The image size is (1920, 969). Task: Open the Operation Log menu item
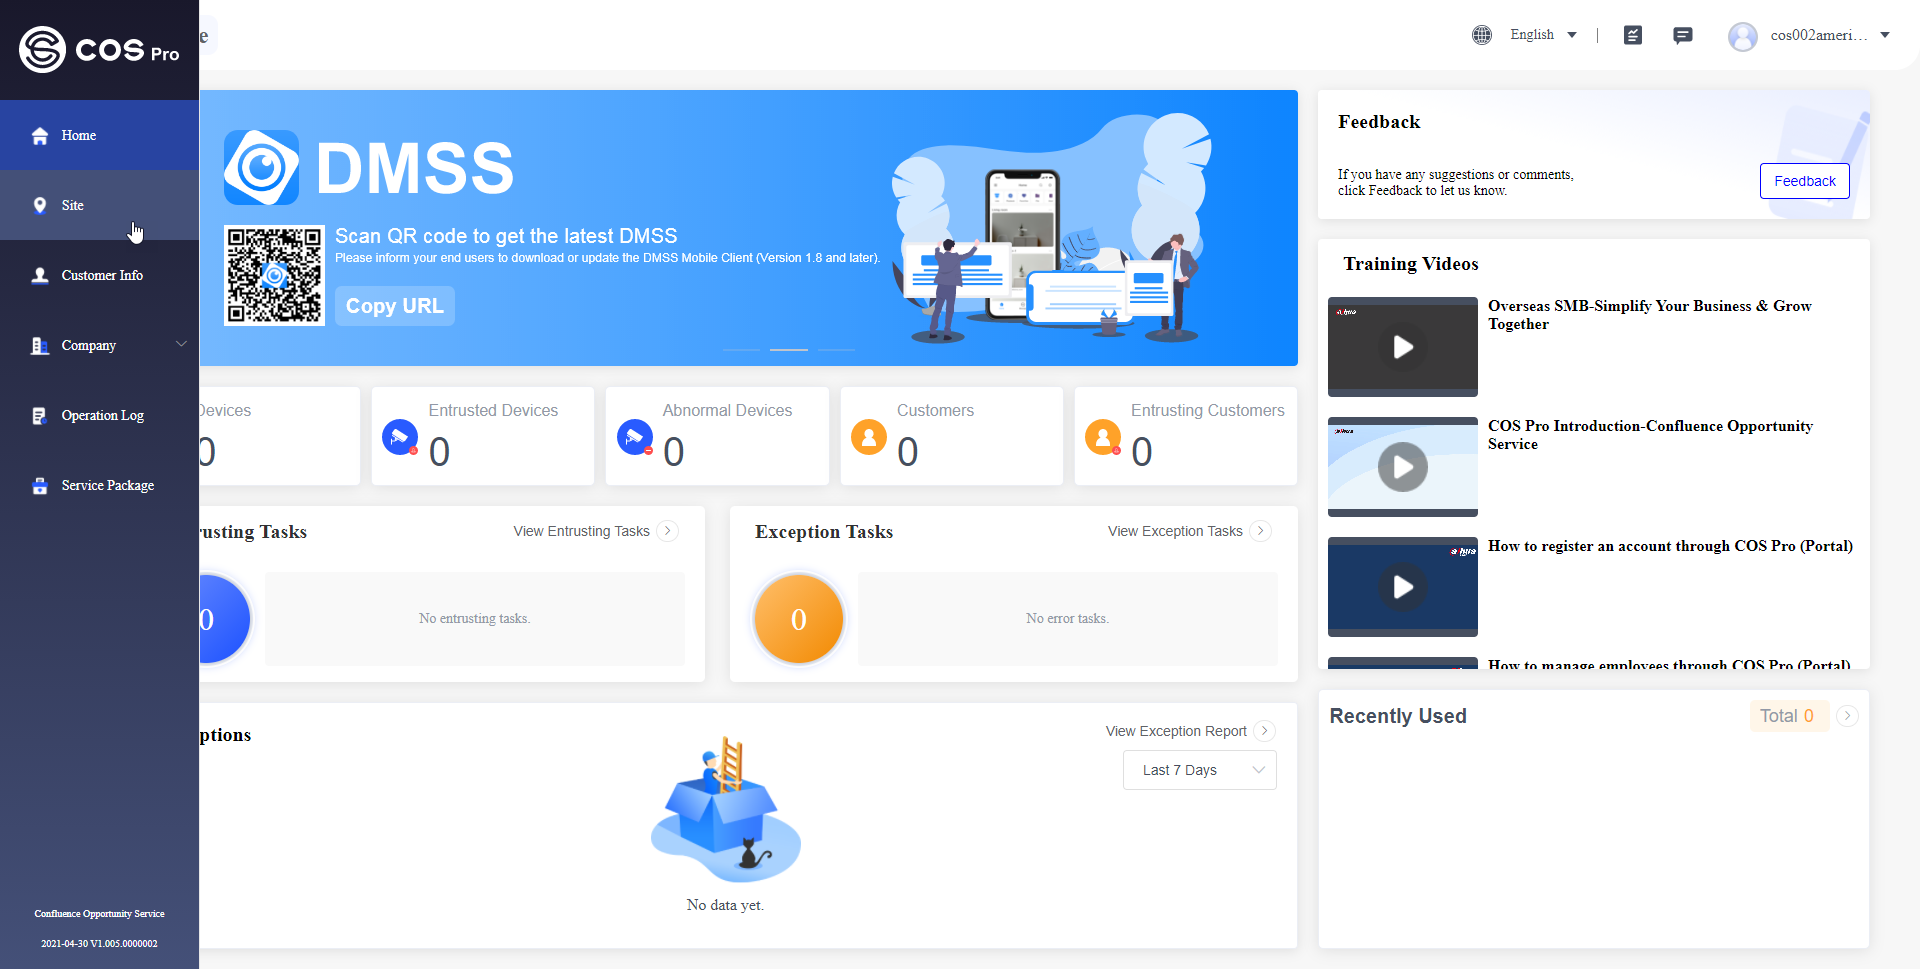pos(99,415)
